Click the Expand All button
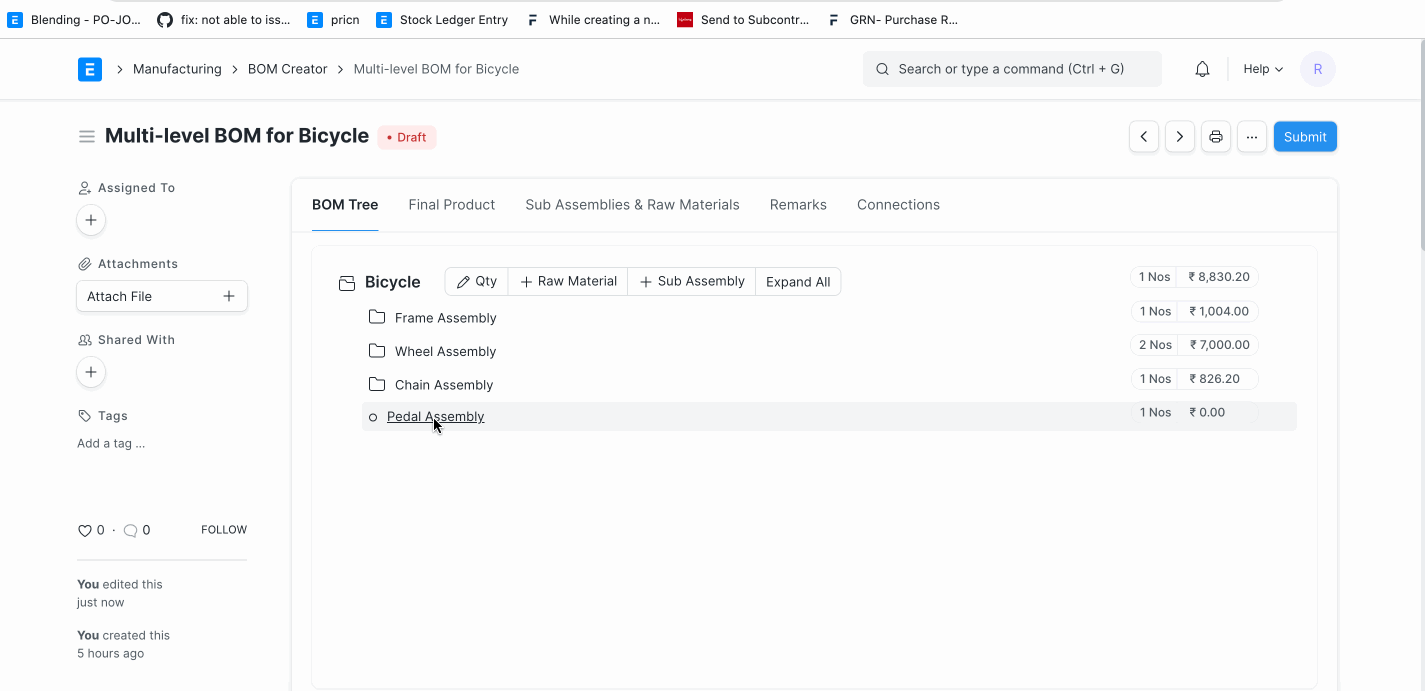Image resolution: width=1425 pixels, height=691 pixels. click(798, 281)
